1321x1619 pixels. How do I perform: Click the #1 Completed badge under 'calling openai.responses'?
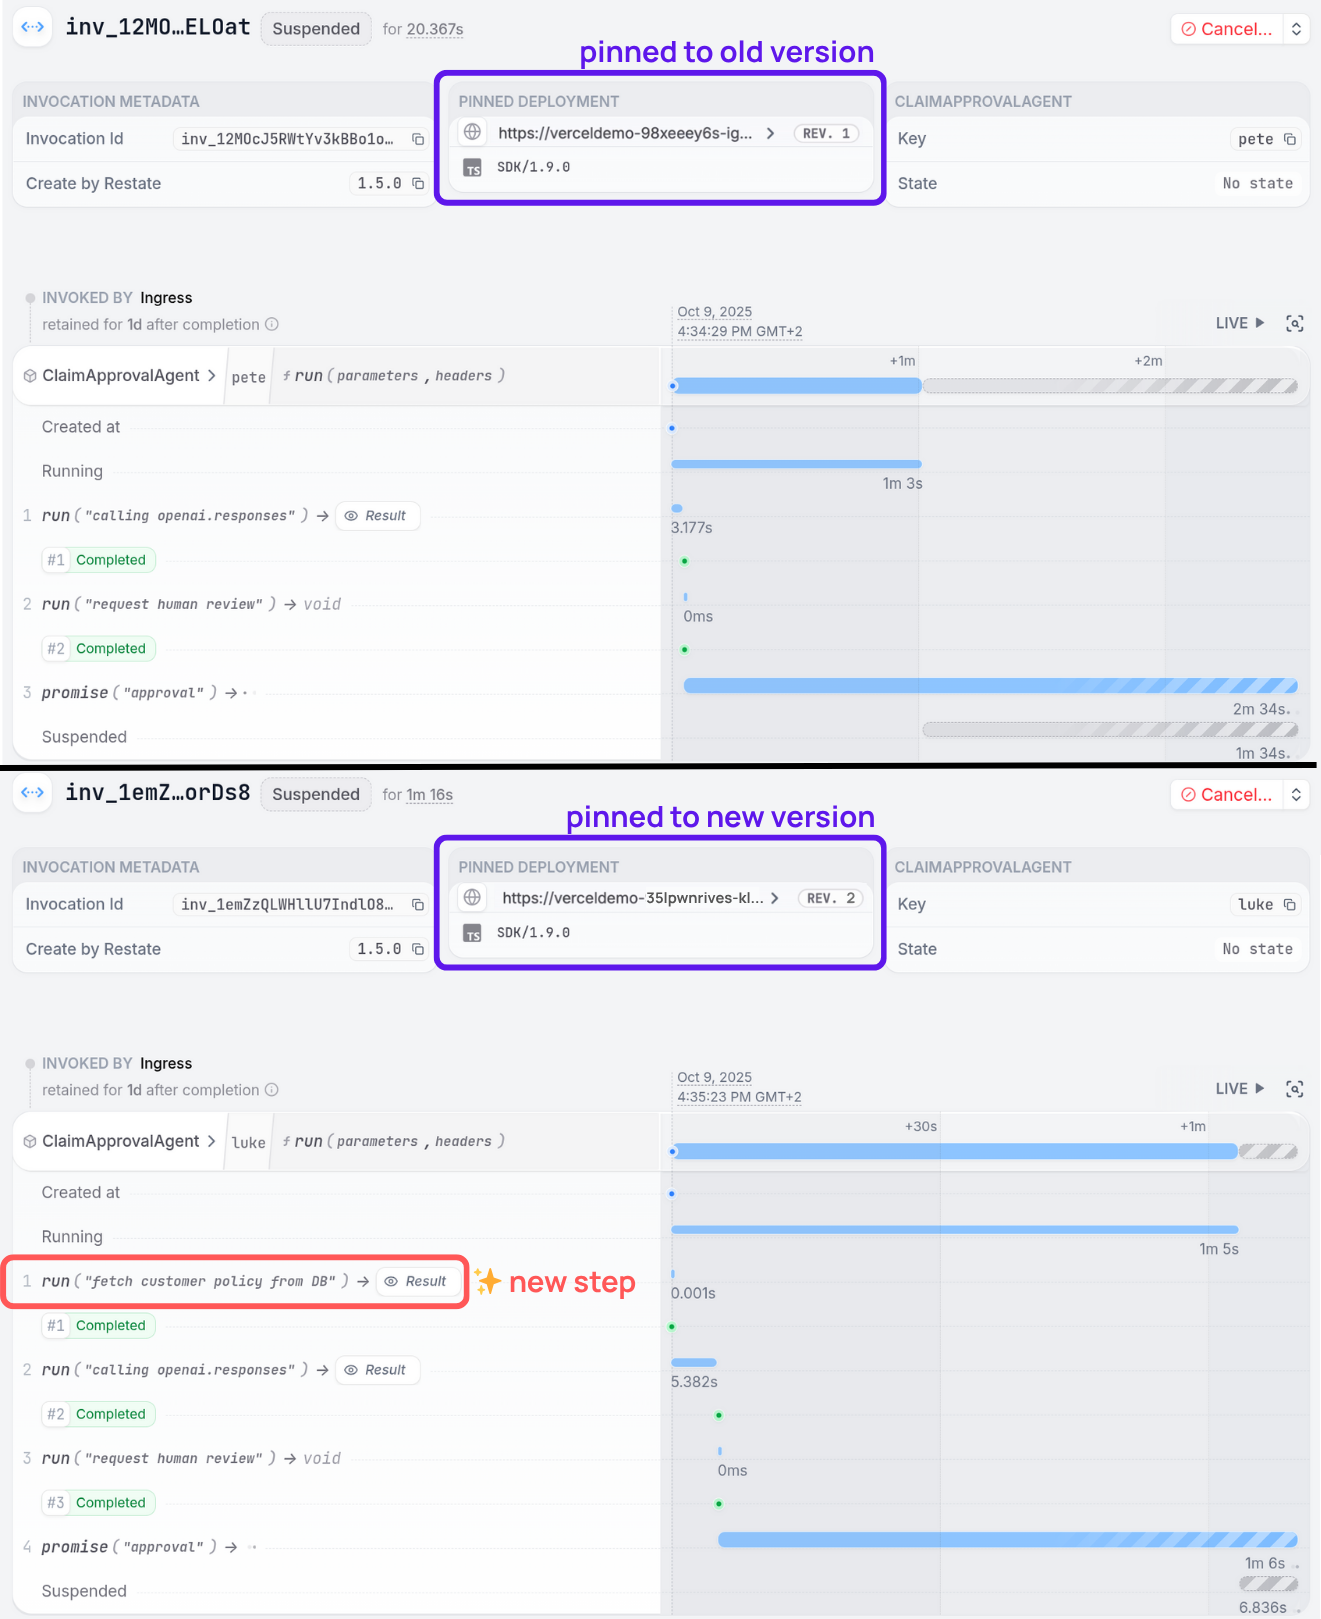tap(100, 560)
